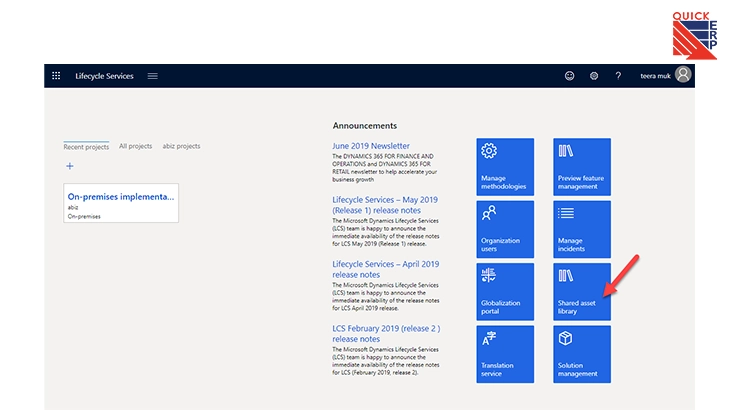Open the Translation service tile
Viewport: 729px width, 410px height.
click(505, 354)
